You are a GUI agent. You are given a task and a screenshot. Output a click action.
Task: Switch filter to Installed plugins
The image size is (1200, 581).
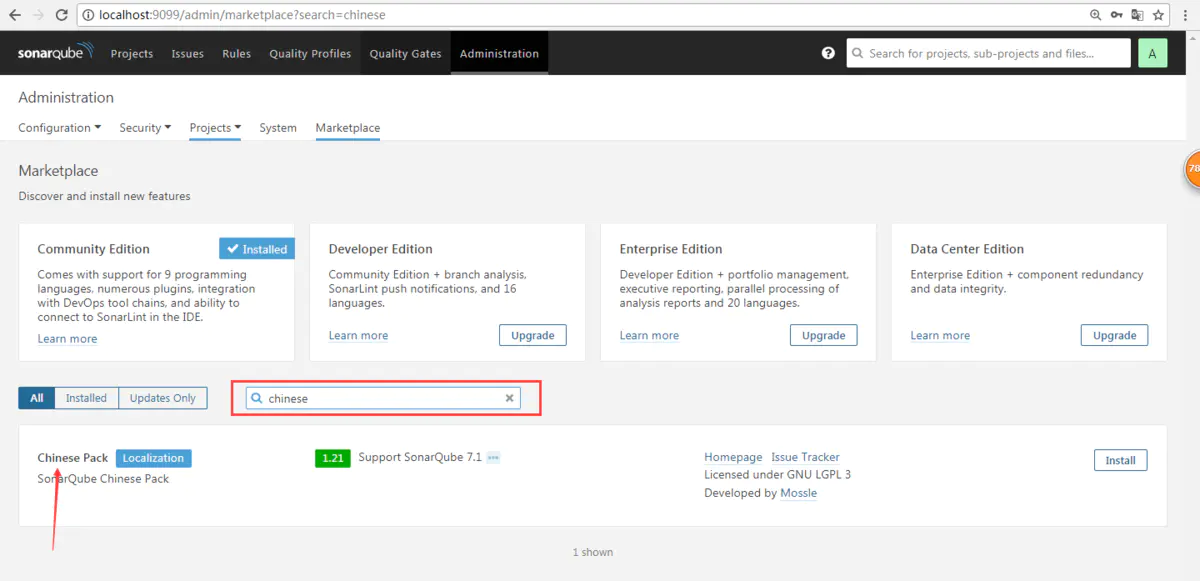click(x=86, y=398)
